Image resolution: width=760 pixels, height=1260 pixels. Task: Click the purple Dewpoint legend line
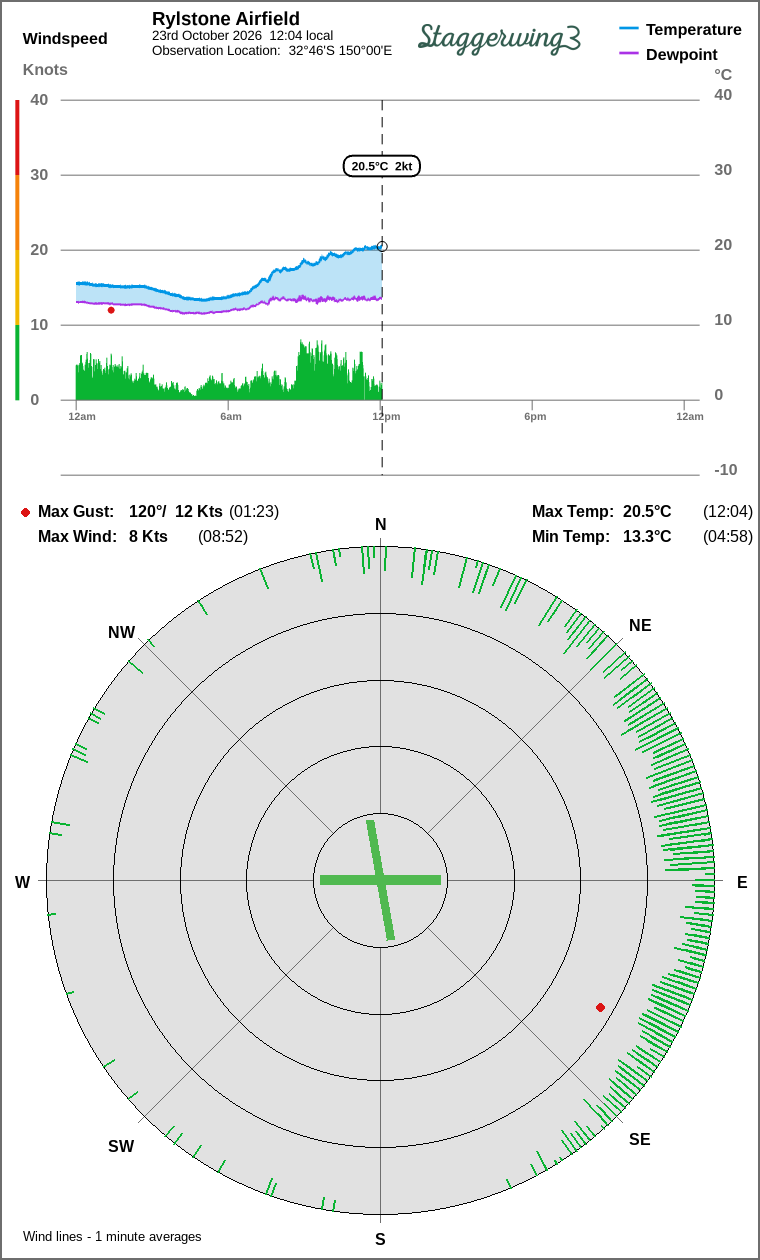click(628, 53)
